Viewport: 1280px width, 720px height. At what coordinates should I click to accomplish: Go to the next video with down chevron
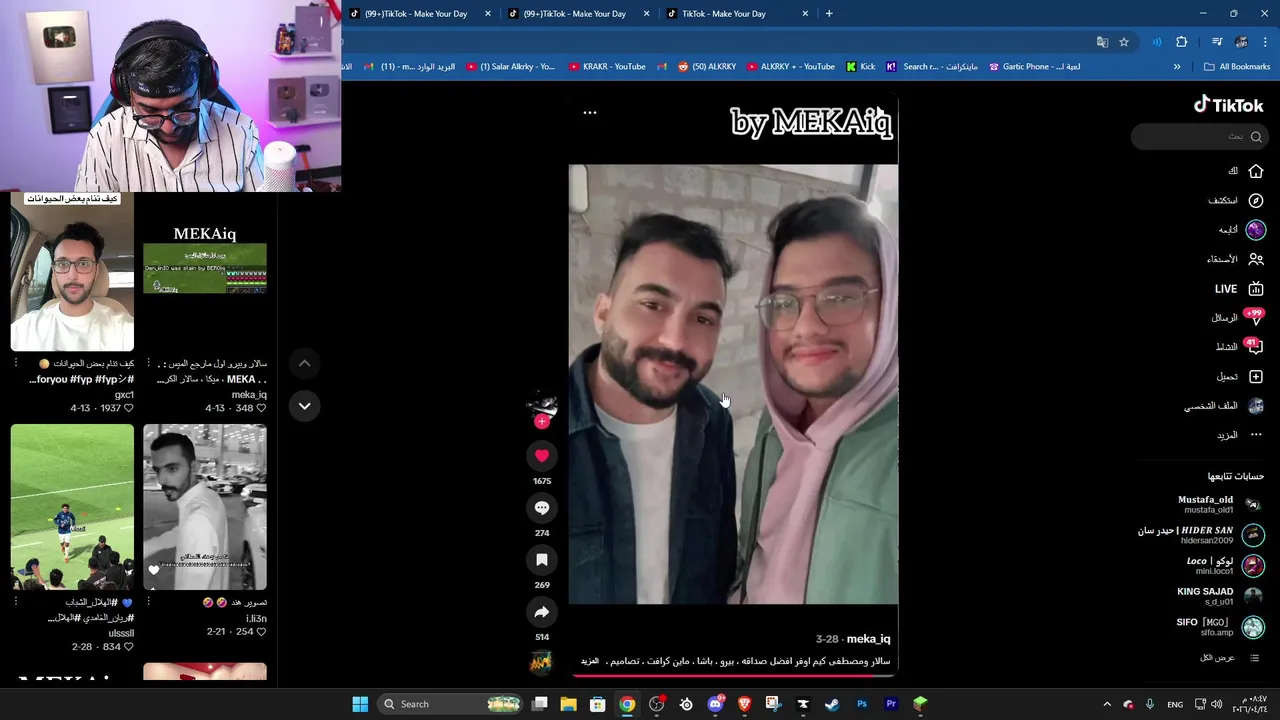point(304,406)
